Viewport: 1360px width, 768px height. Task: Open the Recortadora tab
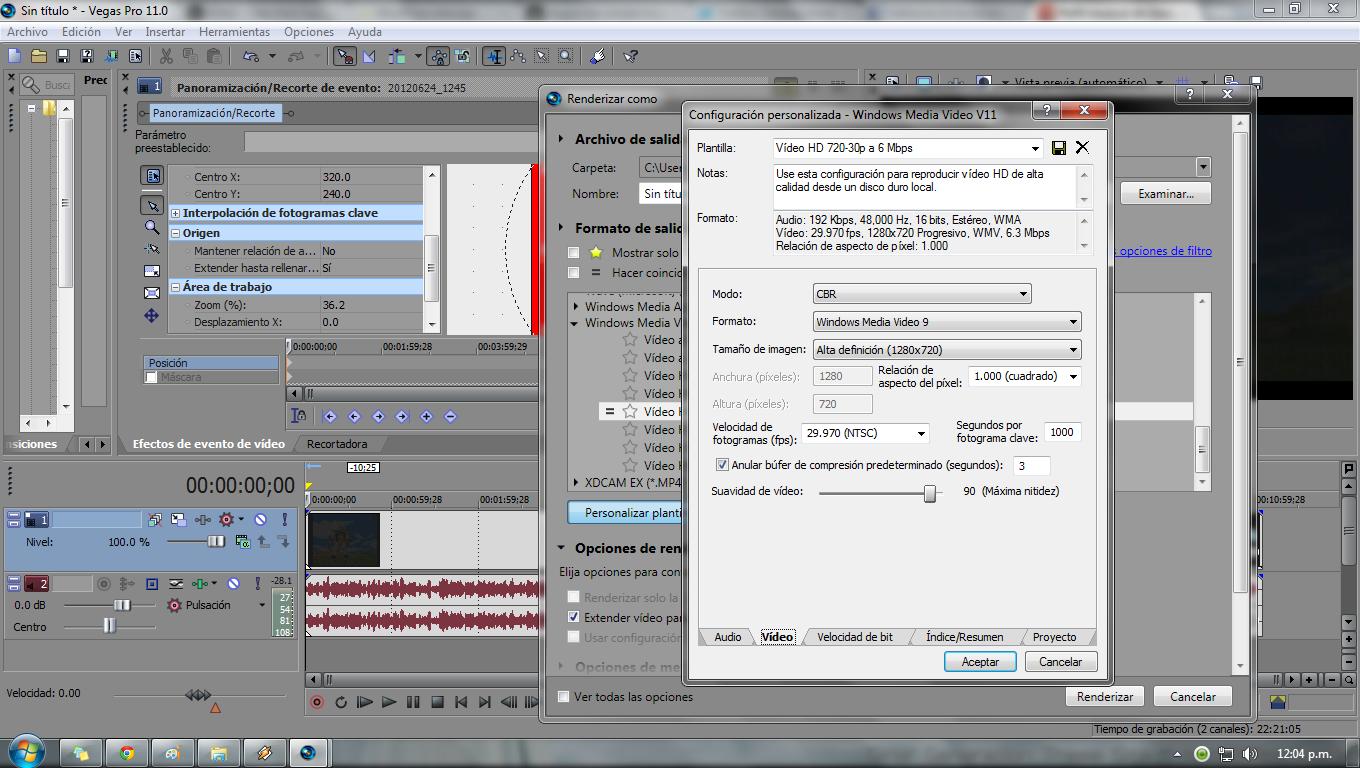point(337,444)
